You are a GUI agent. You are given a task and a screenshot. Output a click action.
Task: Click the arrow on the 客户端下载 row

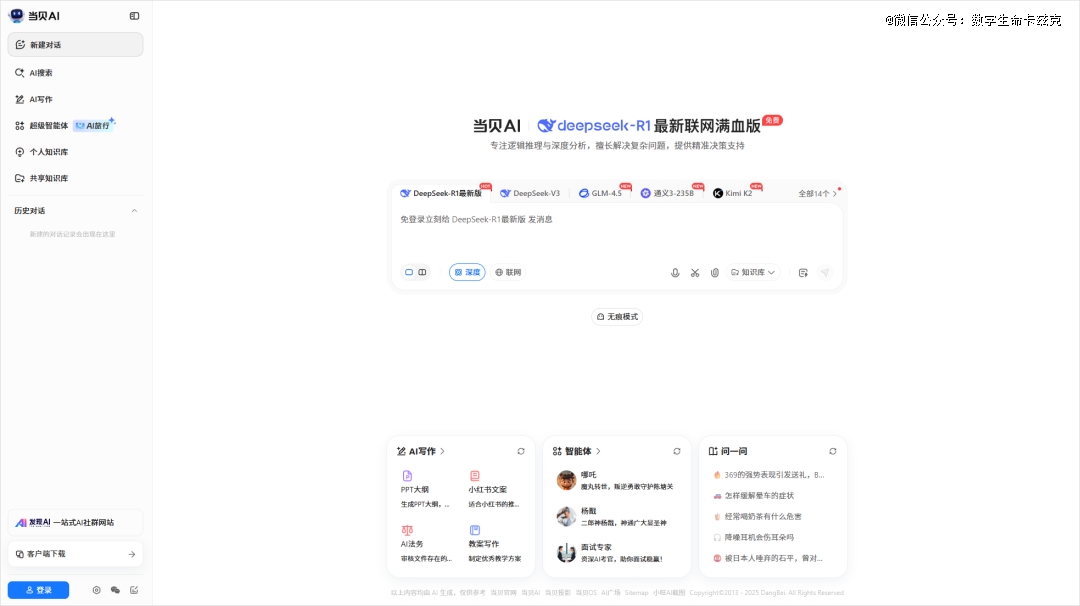click(132, 554)
